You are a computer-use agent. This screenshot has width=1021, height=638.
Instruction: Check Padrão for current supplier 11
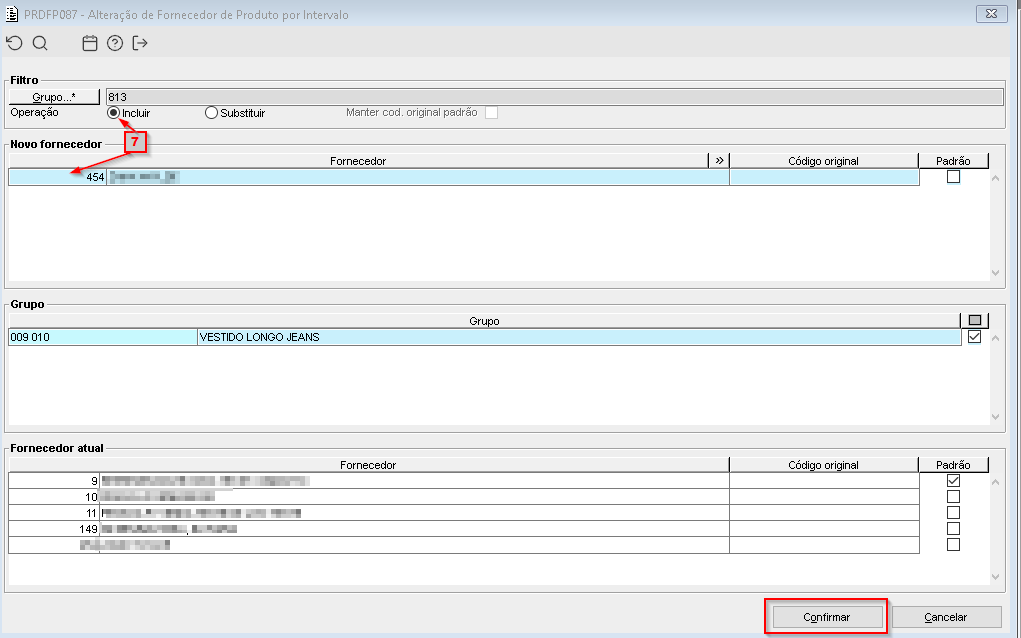pos(953,512)
